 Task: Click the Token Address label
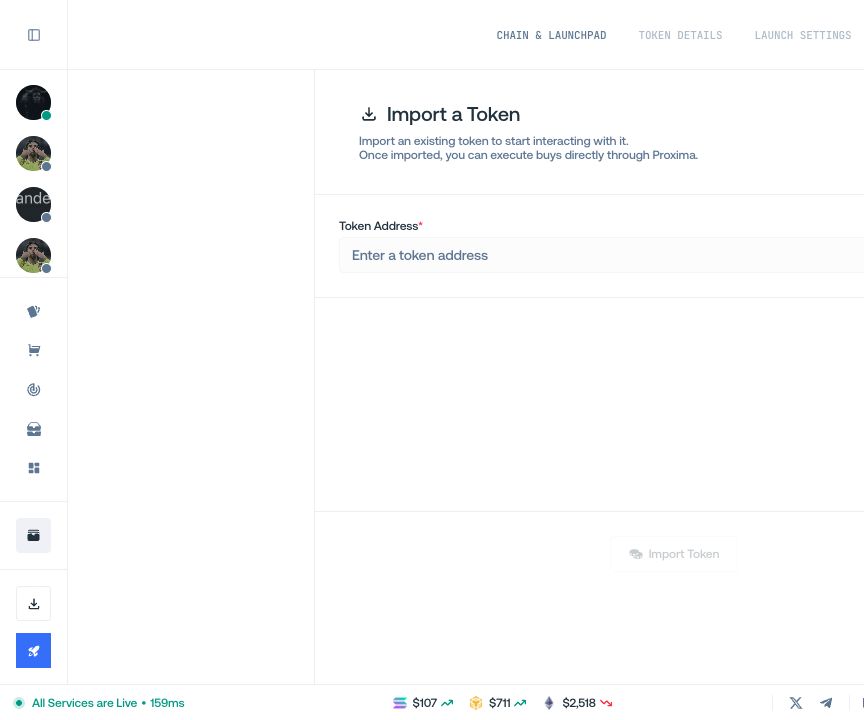(x=380, y=226)
